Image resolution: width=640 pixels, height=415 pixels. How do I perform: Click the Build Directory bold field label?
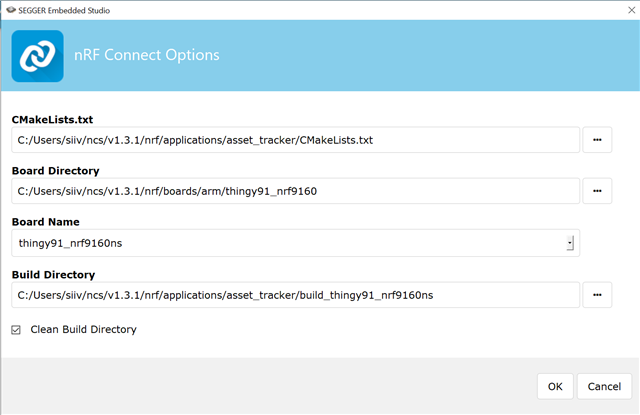(53, 275)
